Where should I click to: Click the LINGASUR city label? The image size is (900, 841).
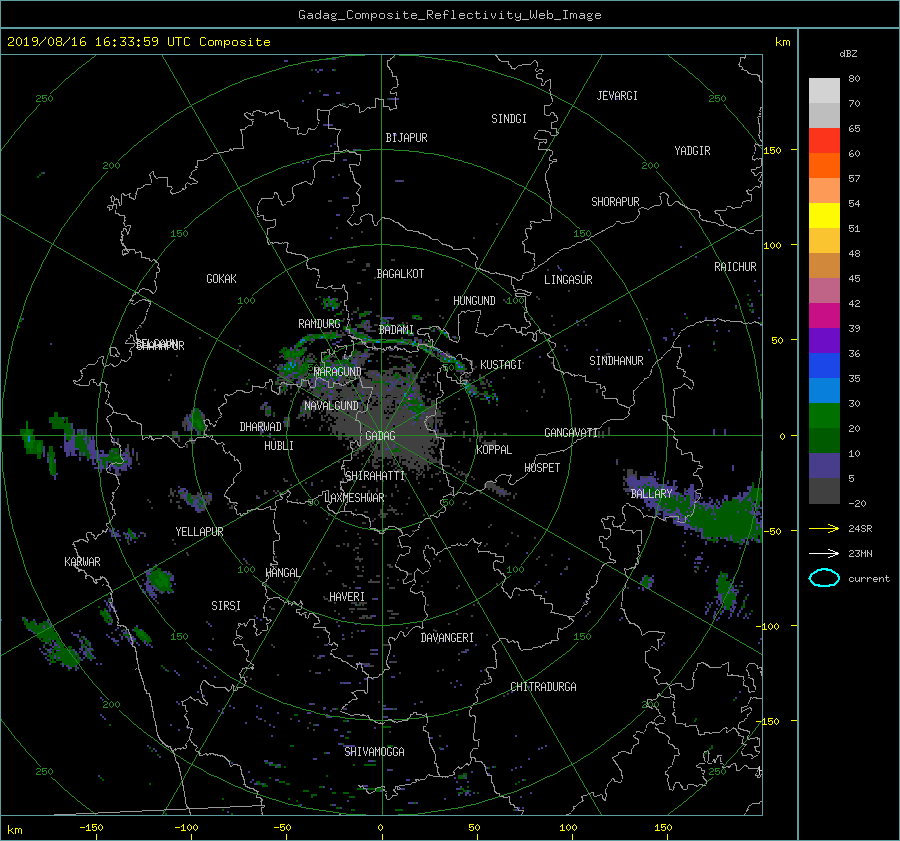click(568, 280)
